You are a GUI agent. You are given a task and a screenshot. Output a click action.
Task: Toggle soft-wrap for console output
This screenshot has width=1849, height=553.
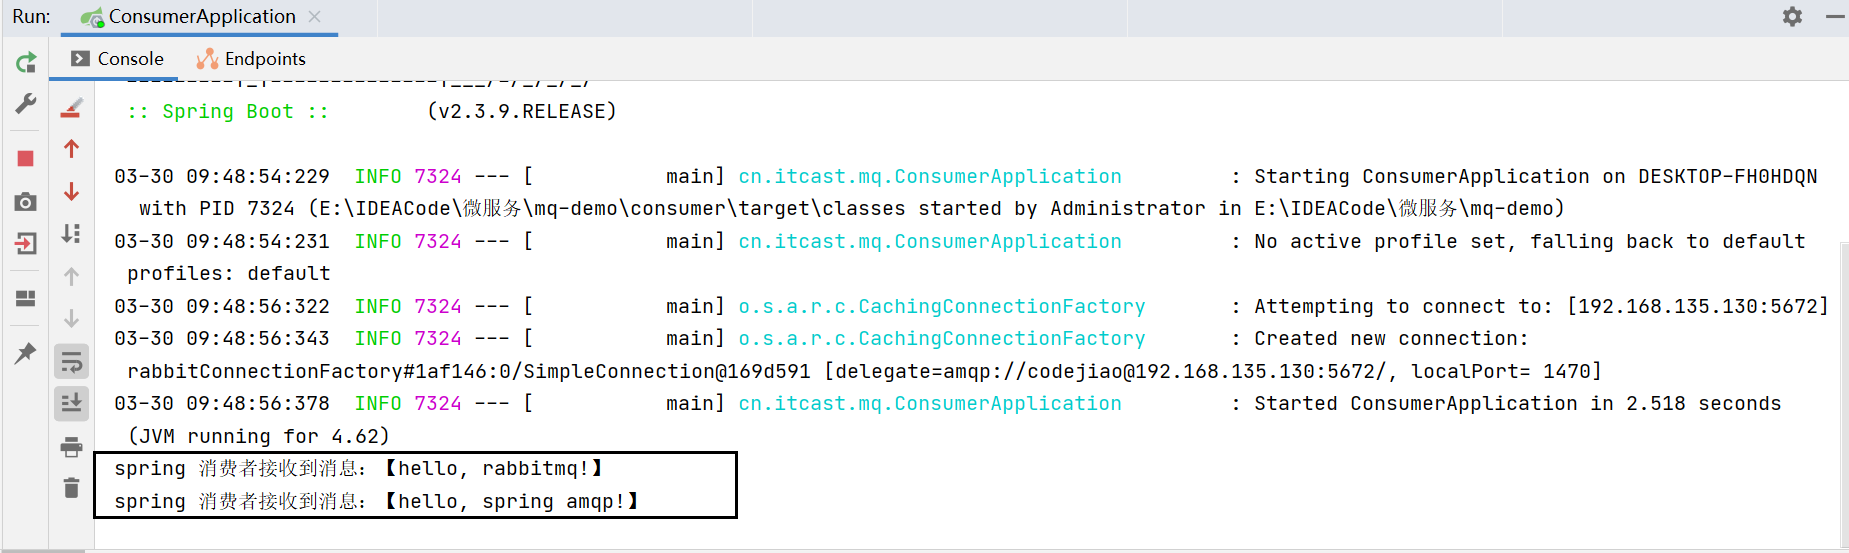[x=71, y=361]
